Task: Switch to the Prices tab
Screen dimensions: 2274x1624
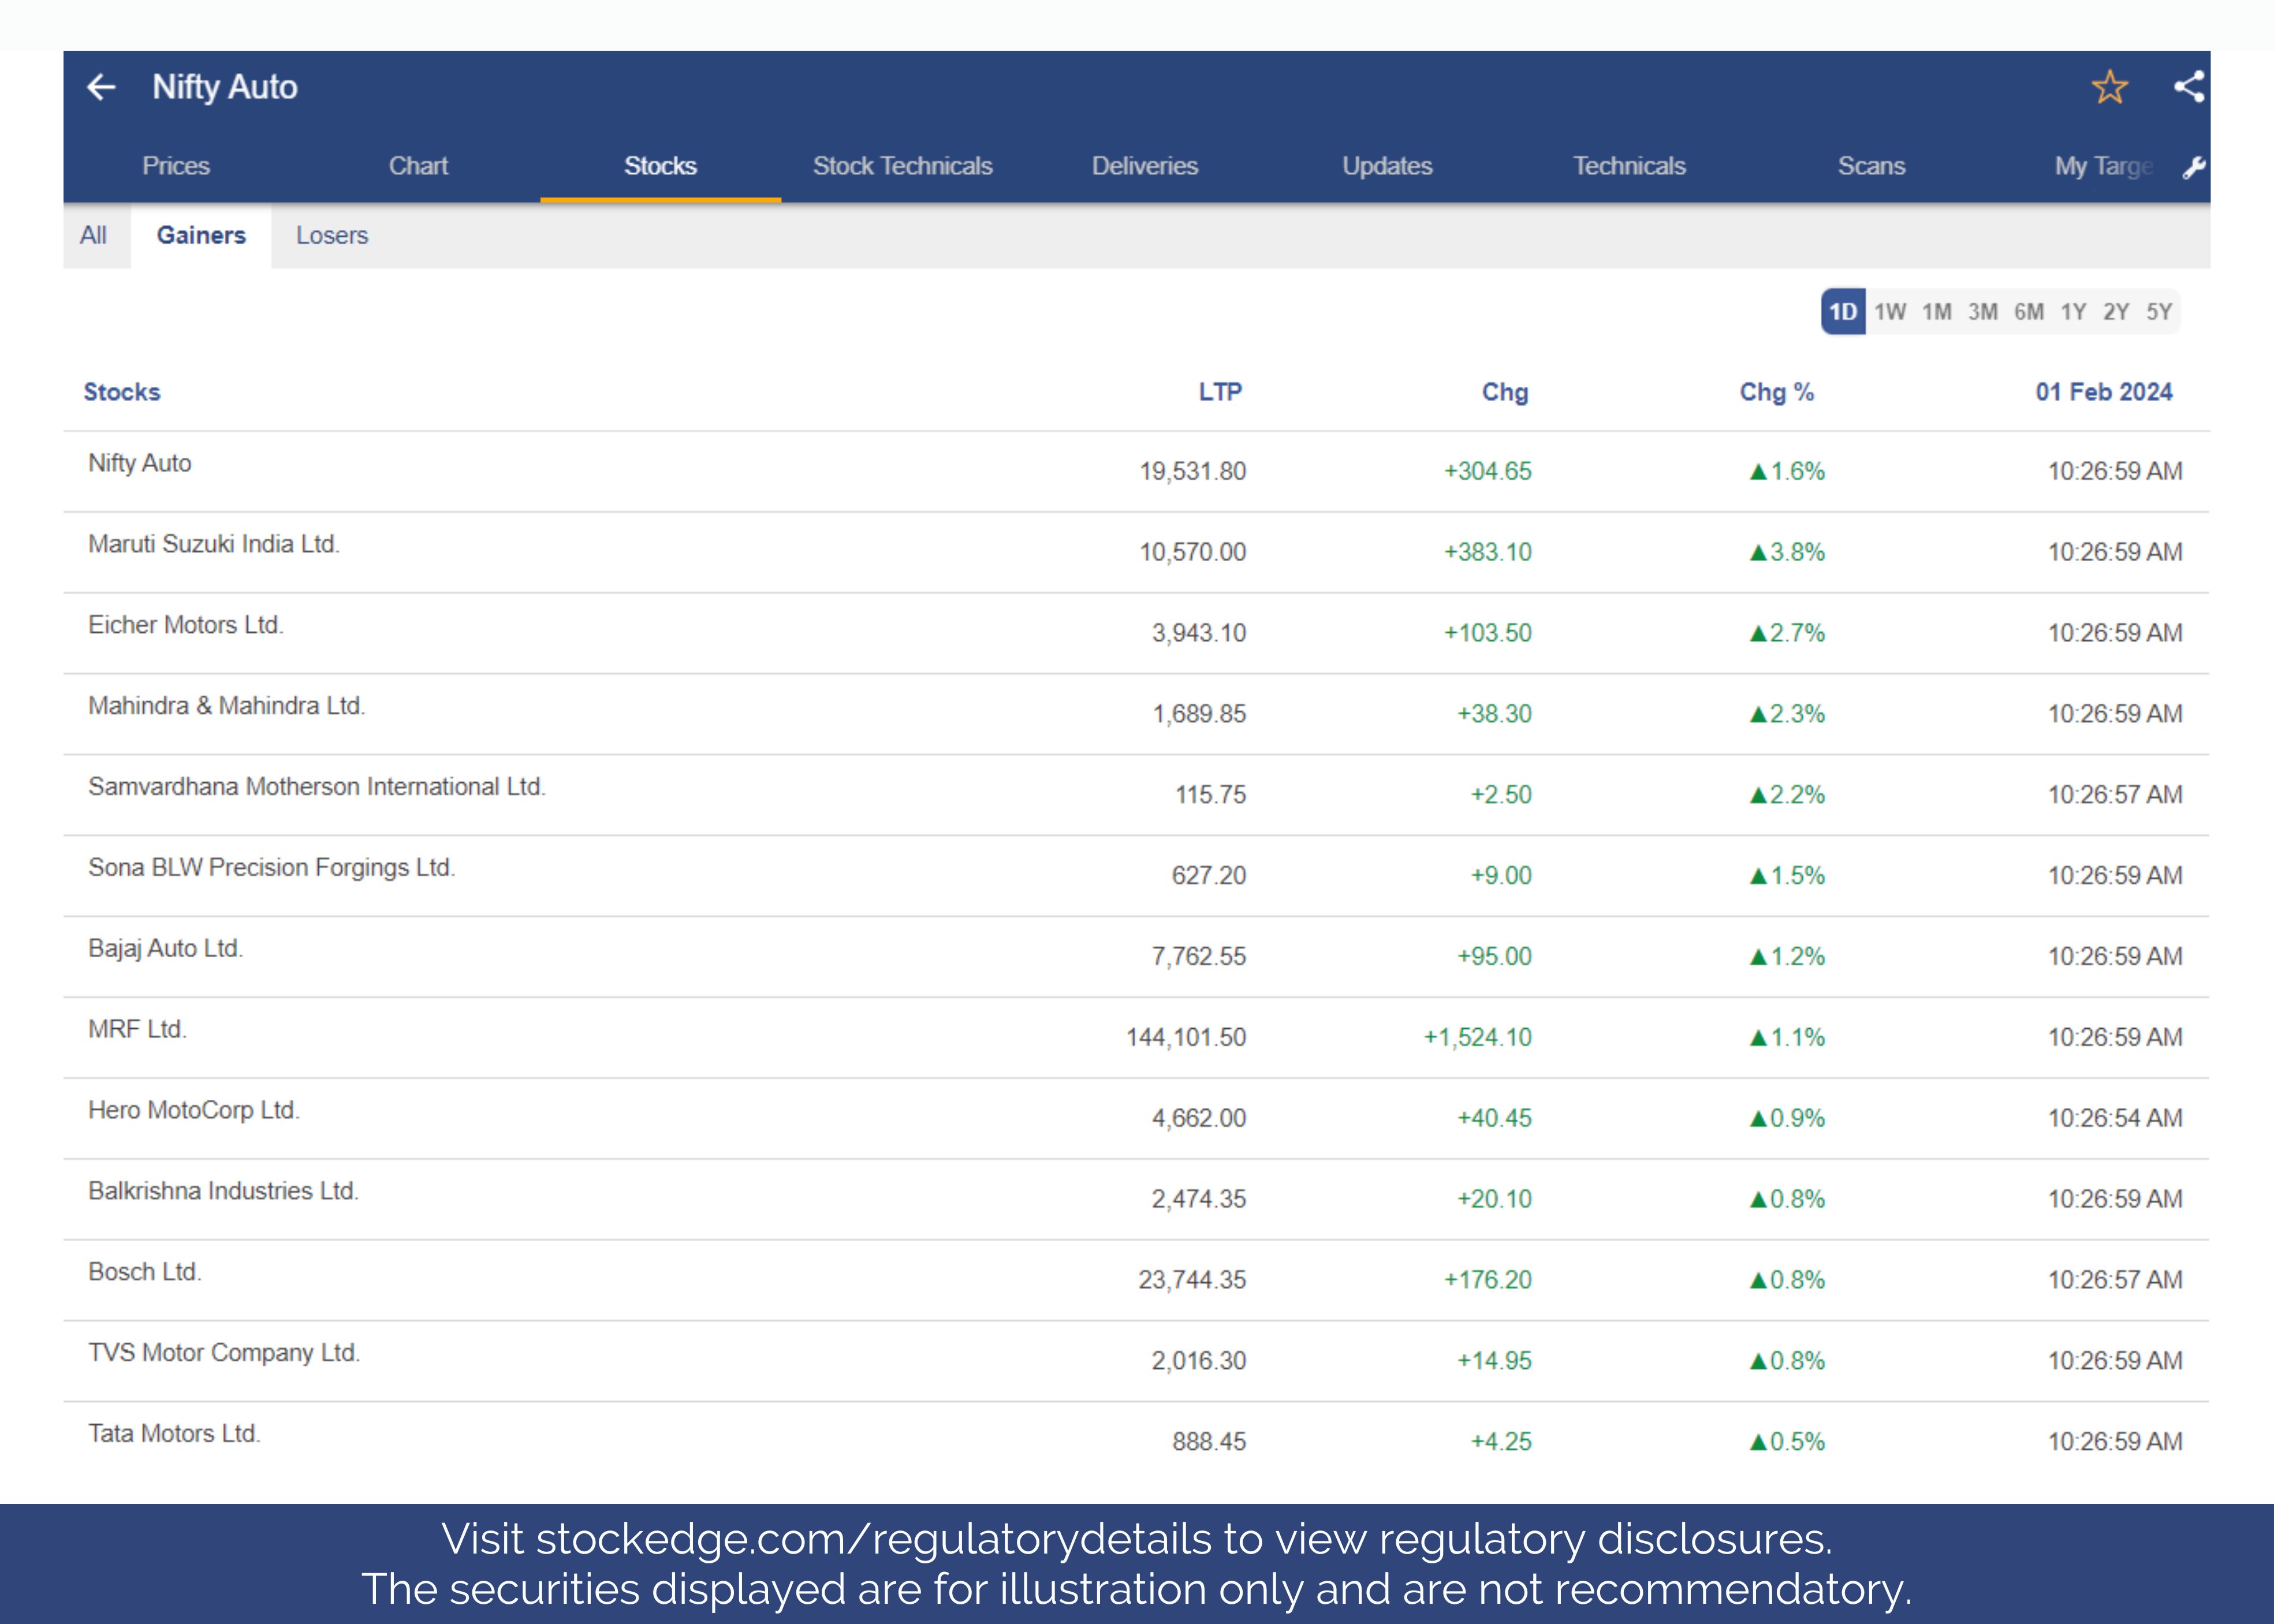Action: (176, 166)
